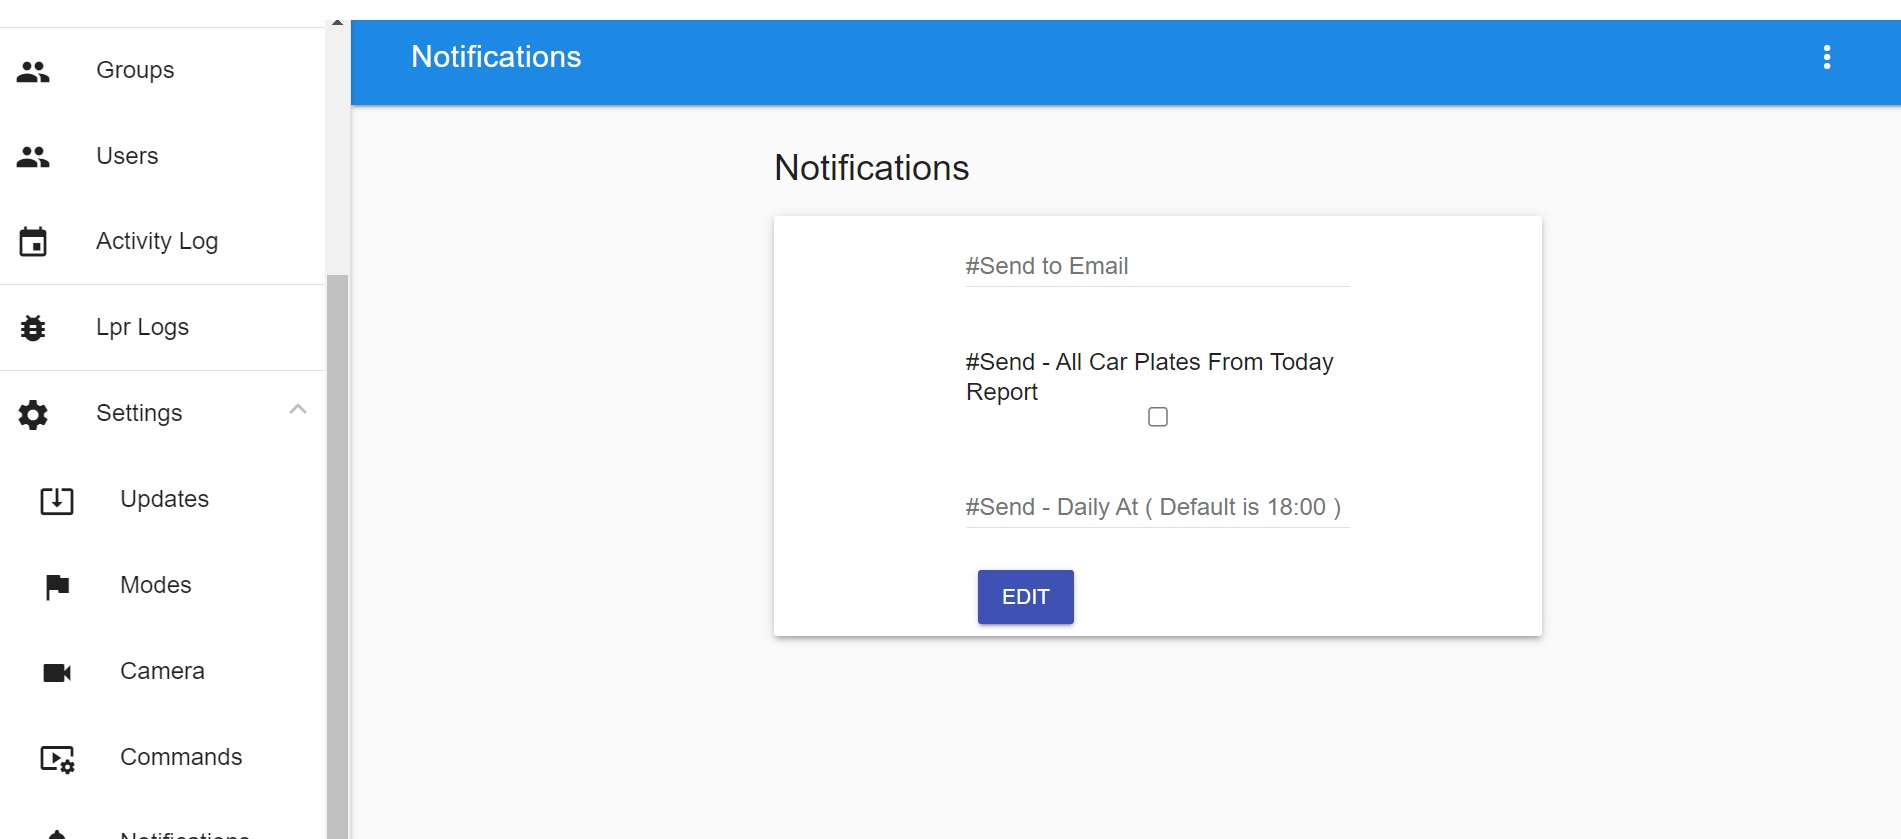1901x839 pixels.
Task: Click the Settings gear icon
Action: 33,414
